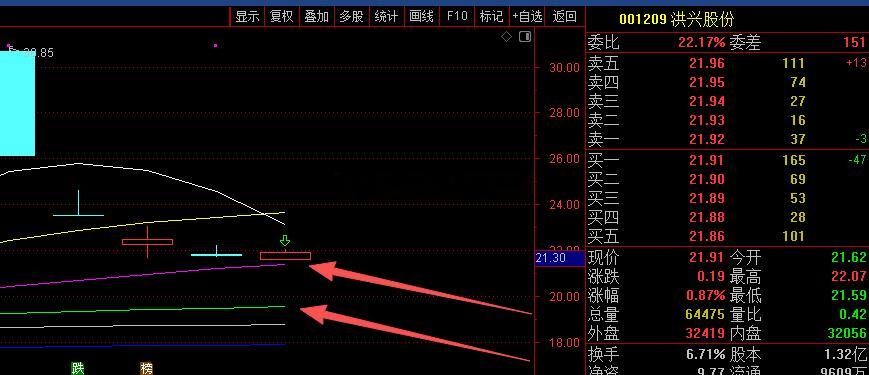
Task: Click 卖四 price 21.95
Action: [707, 83]
